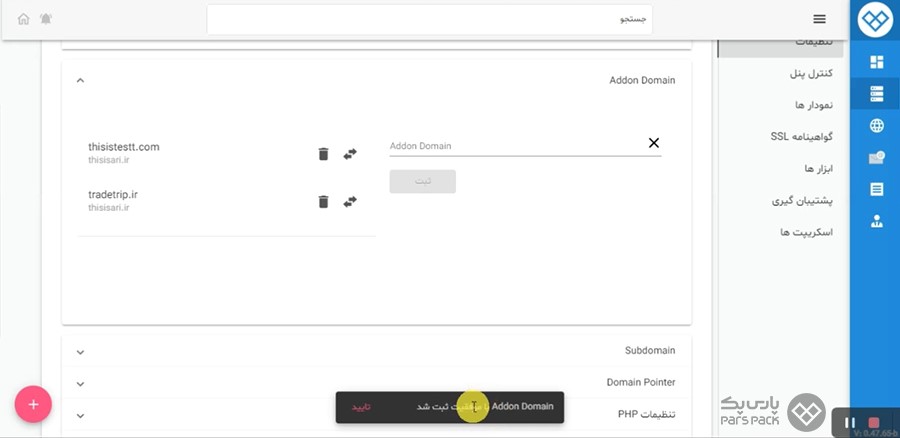Screen dimensions: 900x438
Task: Open the پشتیبان گیری menu item
Action: (x=802, y=201)
